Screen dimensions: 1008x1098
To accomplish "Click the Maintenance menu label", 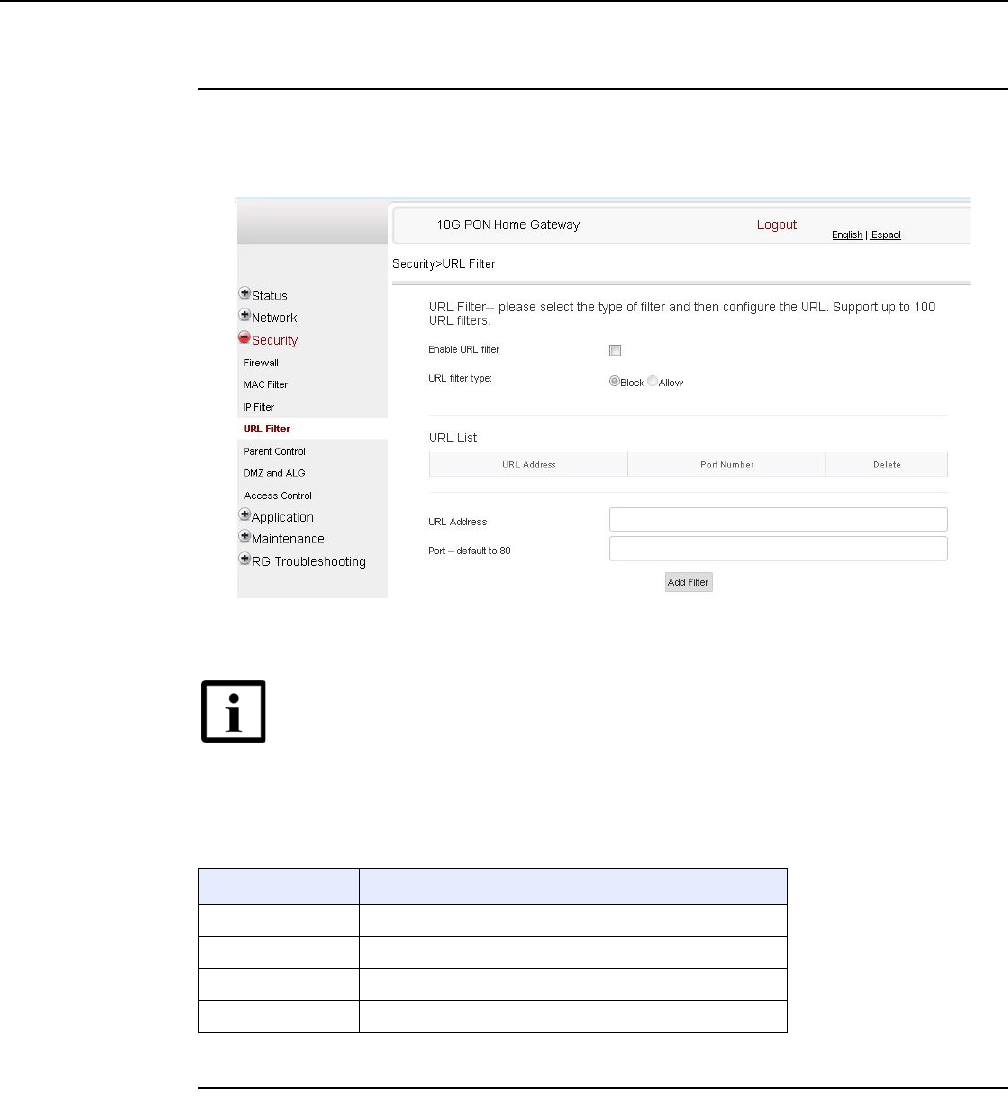I will click(288, 538).
